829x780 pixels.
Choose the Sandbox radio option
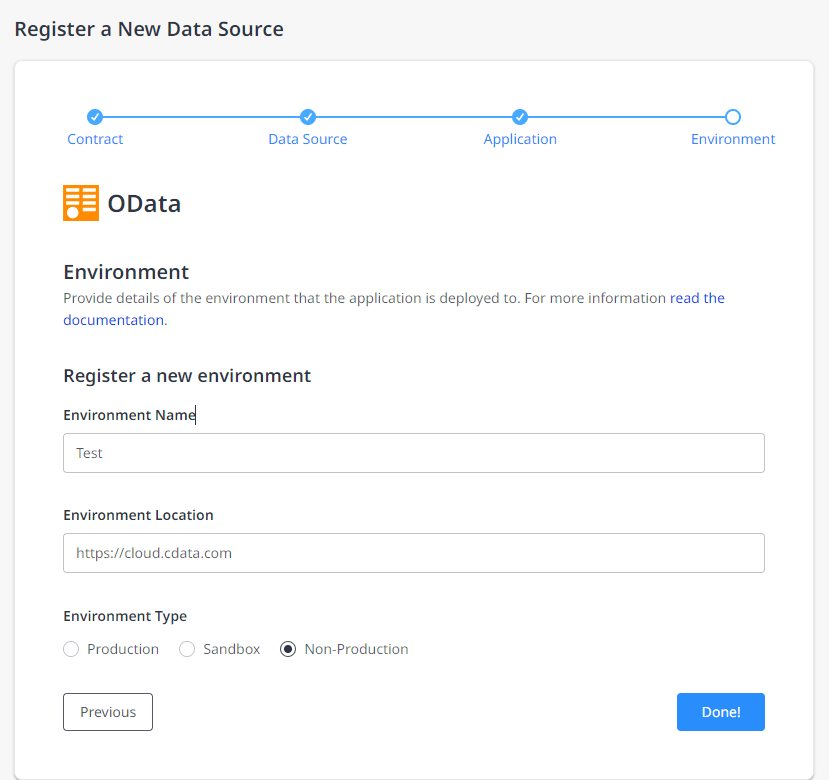click(x=187, y=649)
